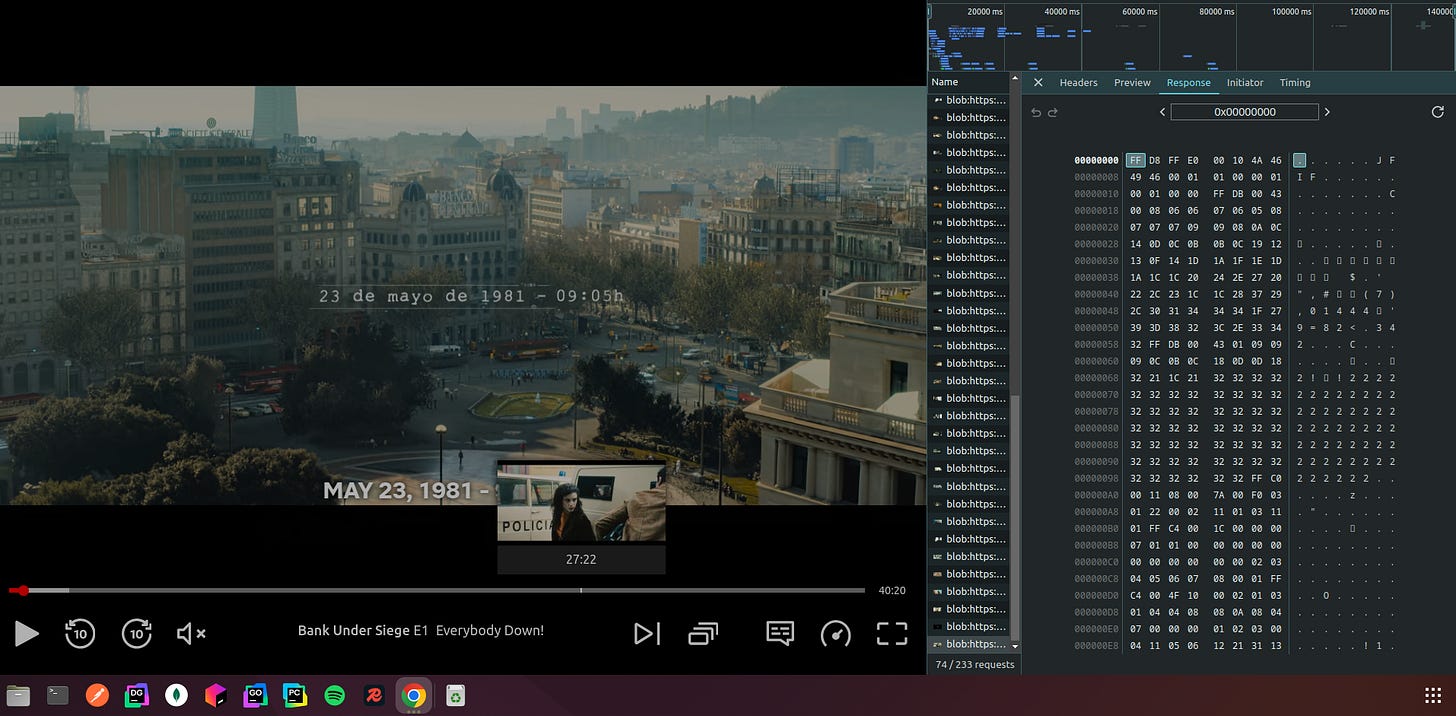
Task: Click the hex offset 000000E8
Action: pyautogui.click(x=1096, y=646)
